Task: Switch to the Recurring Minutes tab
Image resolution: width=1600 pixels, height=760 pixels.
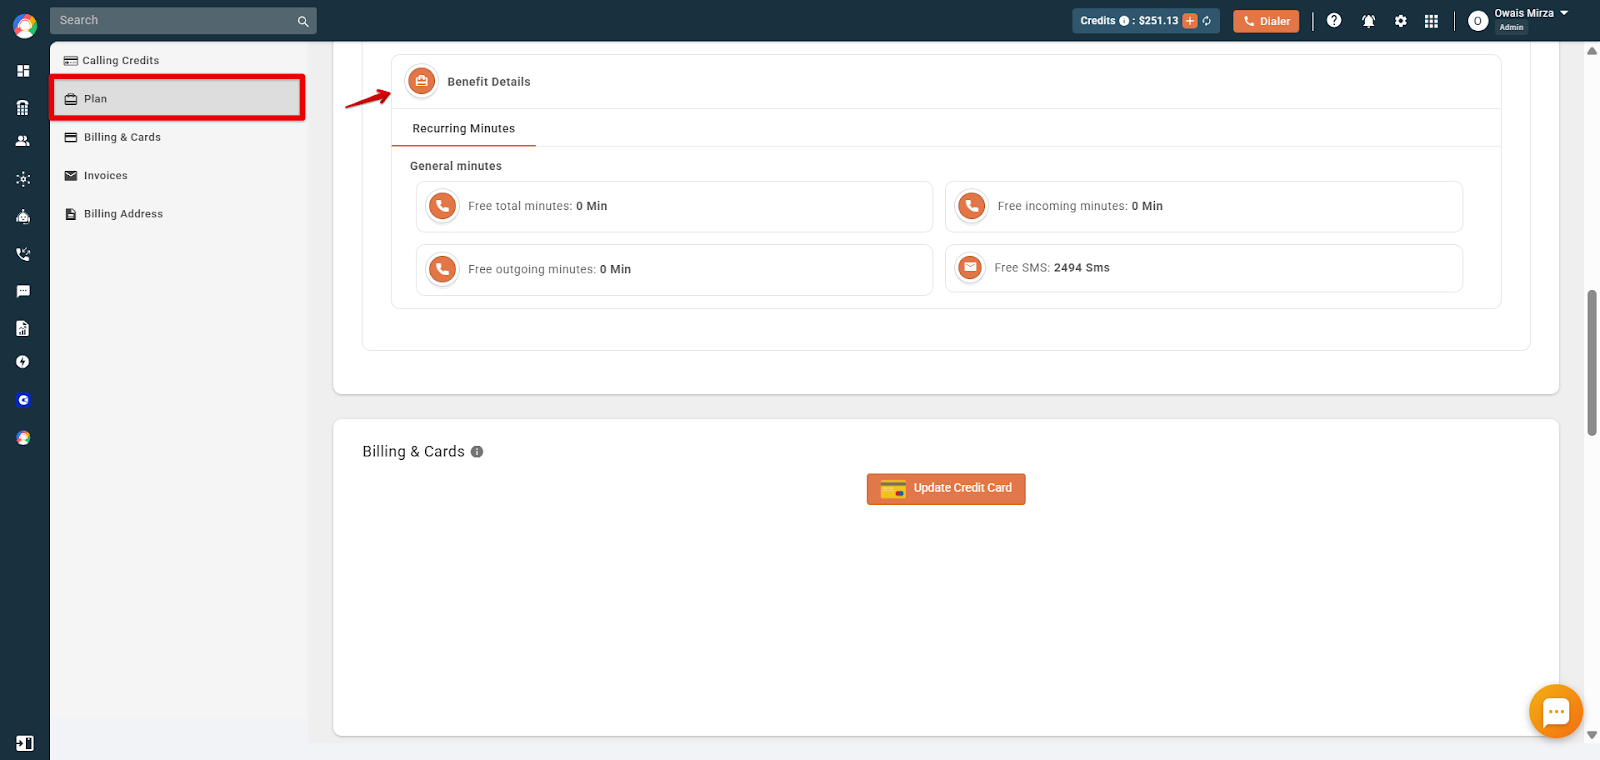Action: 464,128
